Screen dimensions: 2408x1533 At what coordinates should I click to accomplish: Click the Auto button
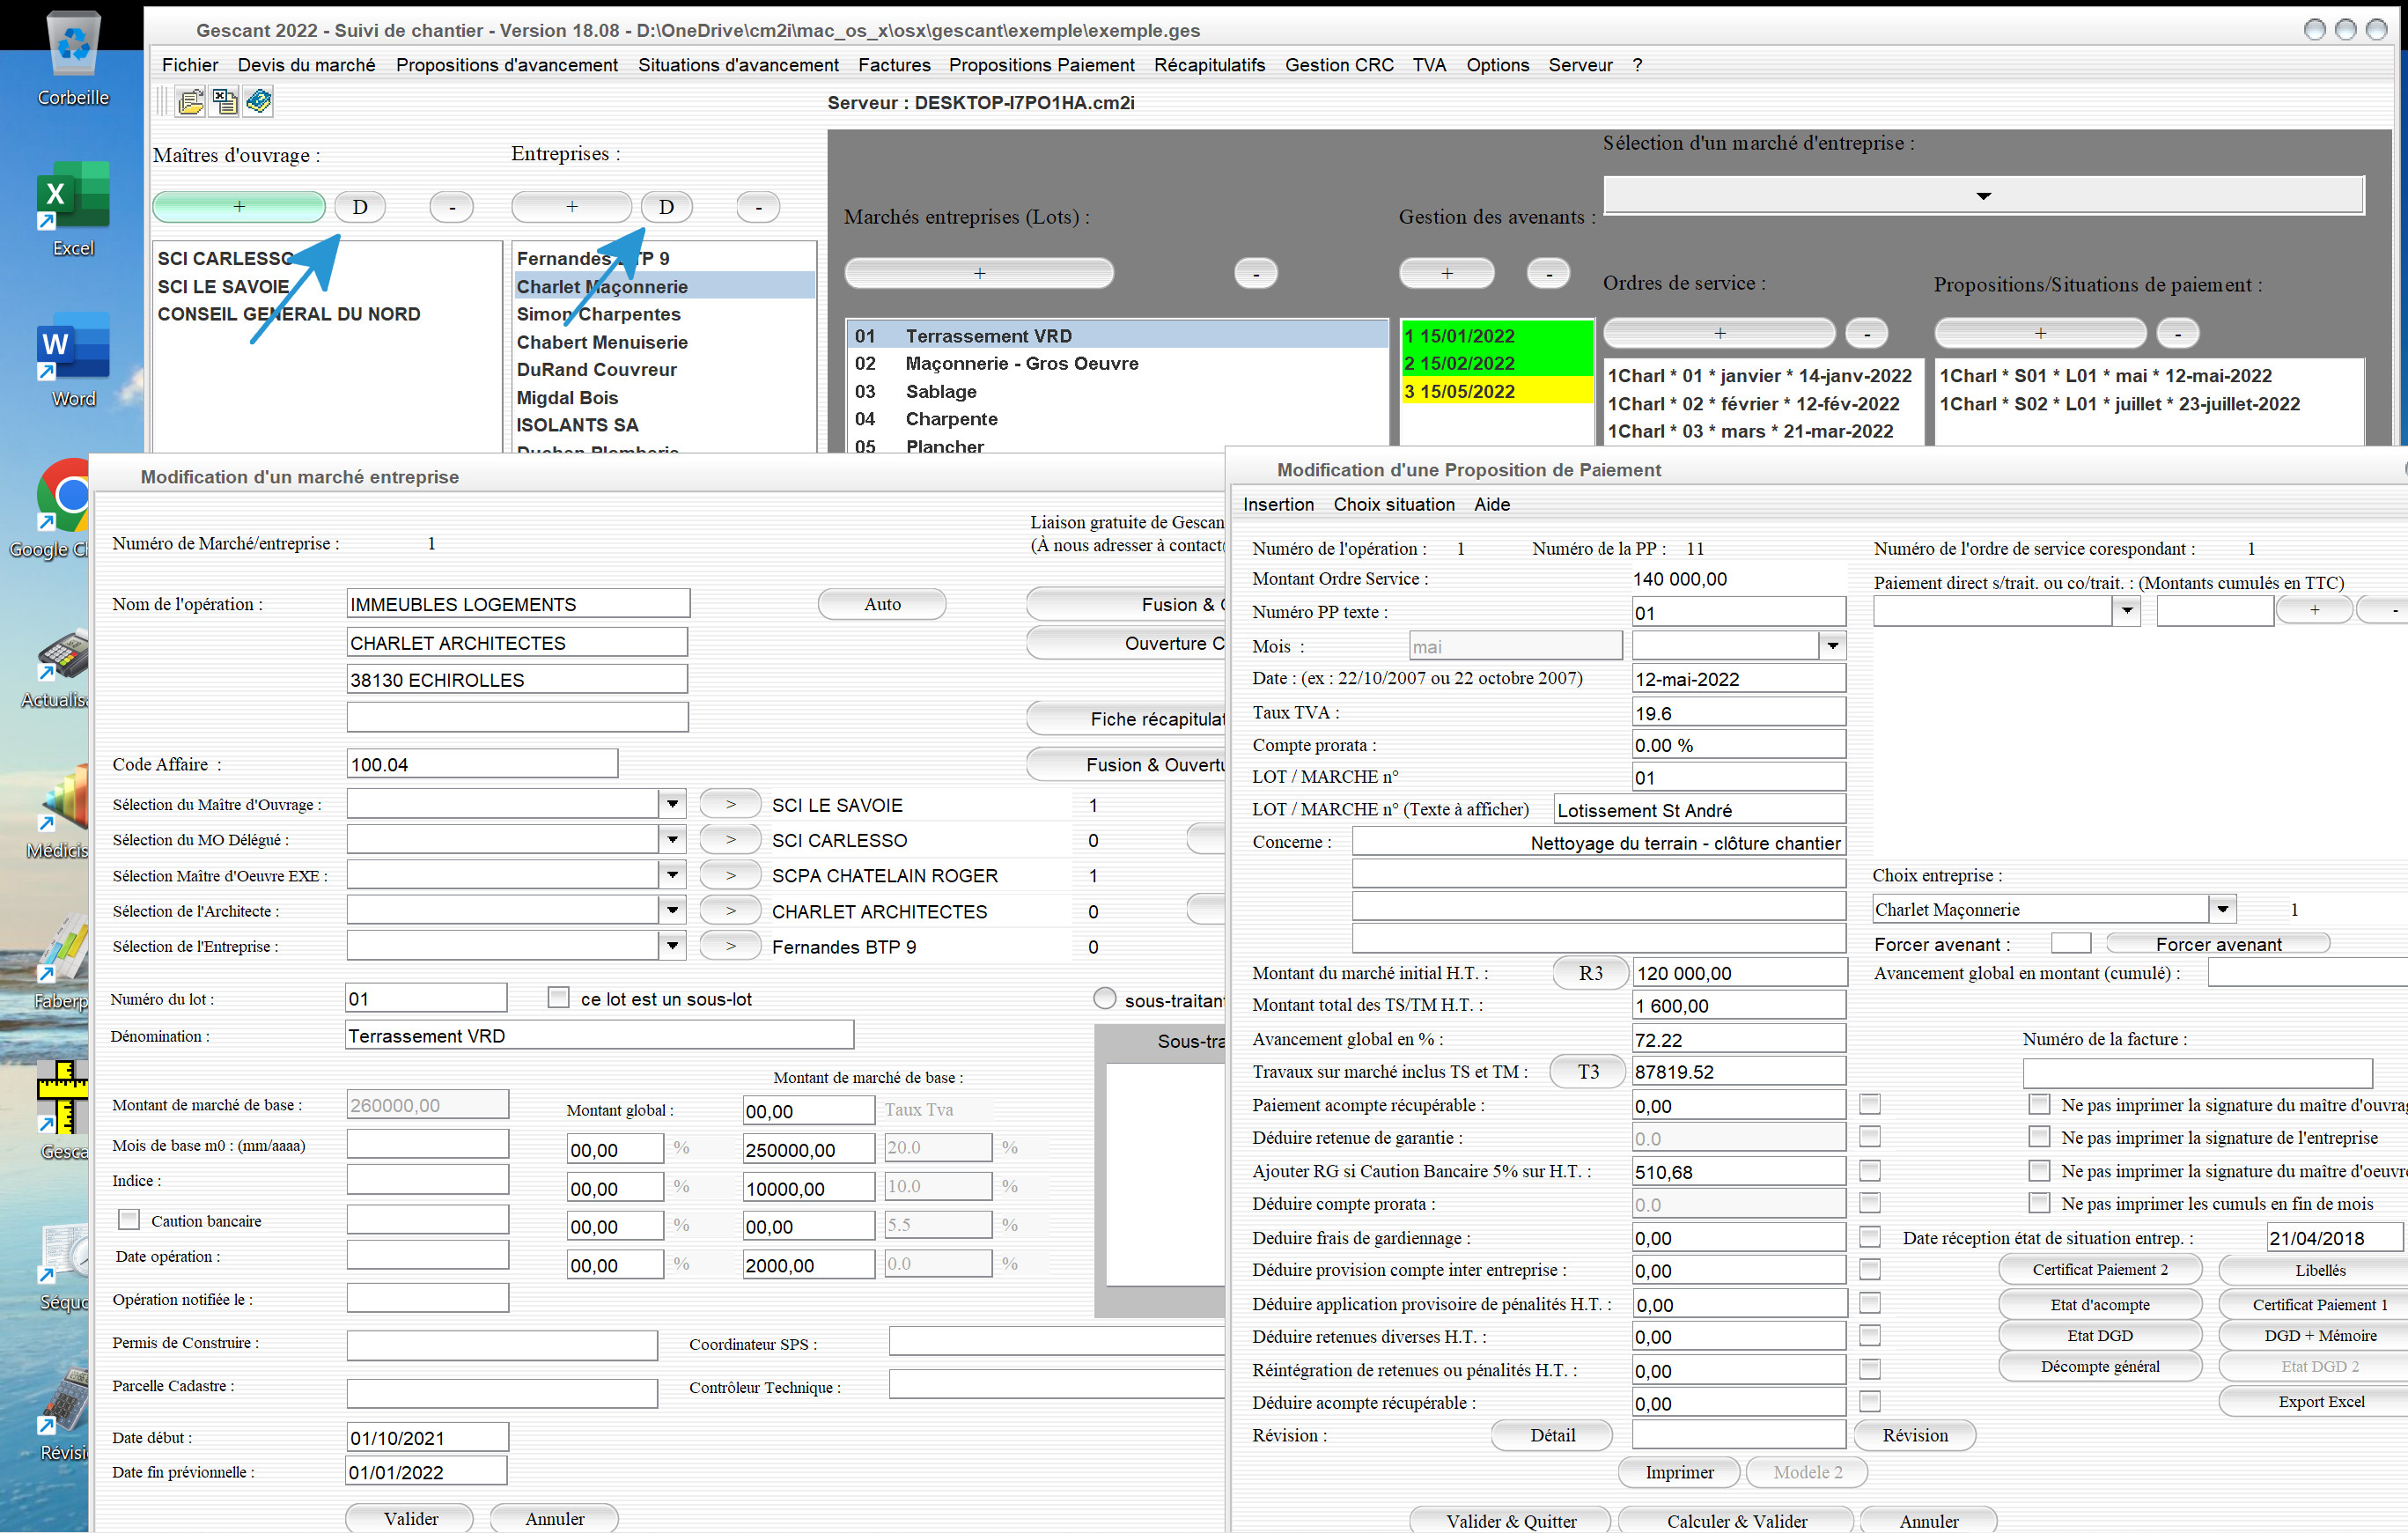pyautogui.click(x=882, y=604)
